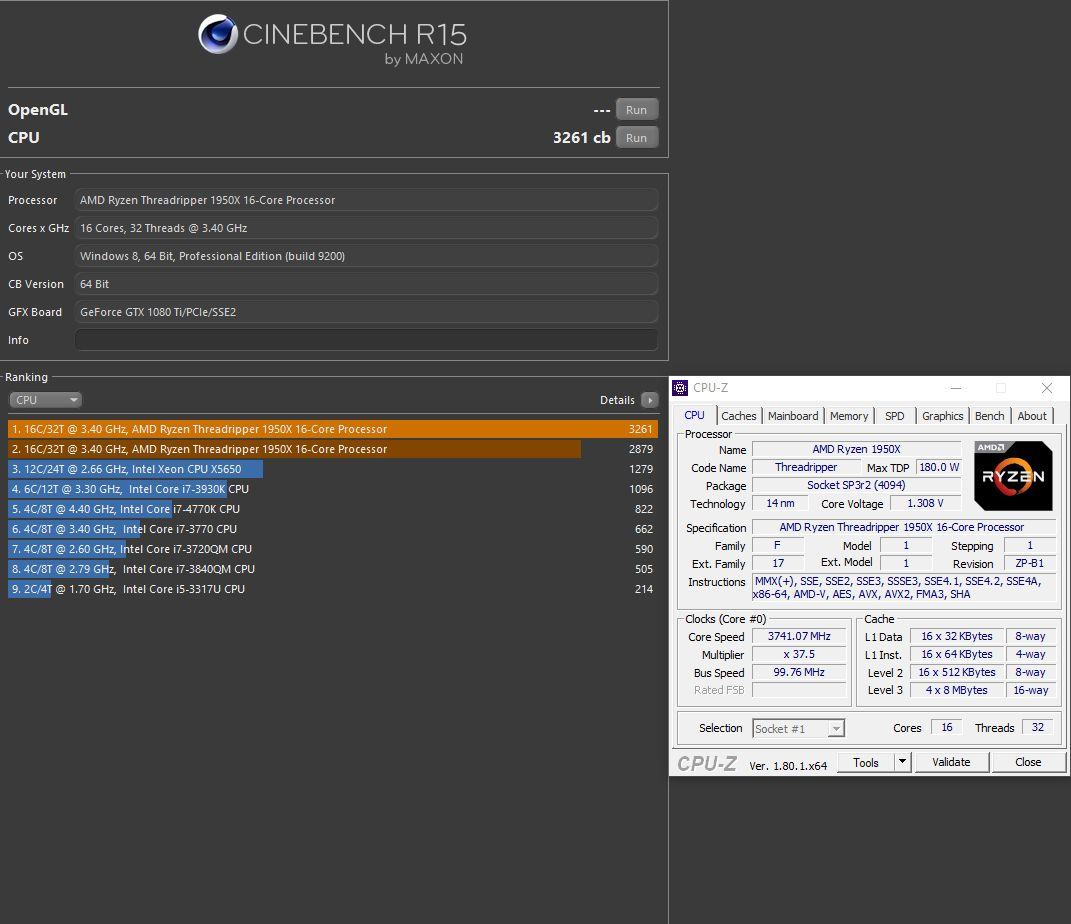Open the Memory tab
Viewport: 1071px width, 924px height.
[x=848, y=416]
